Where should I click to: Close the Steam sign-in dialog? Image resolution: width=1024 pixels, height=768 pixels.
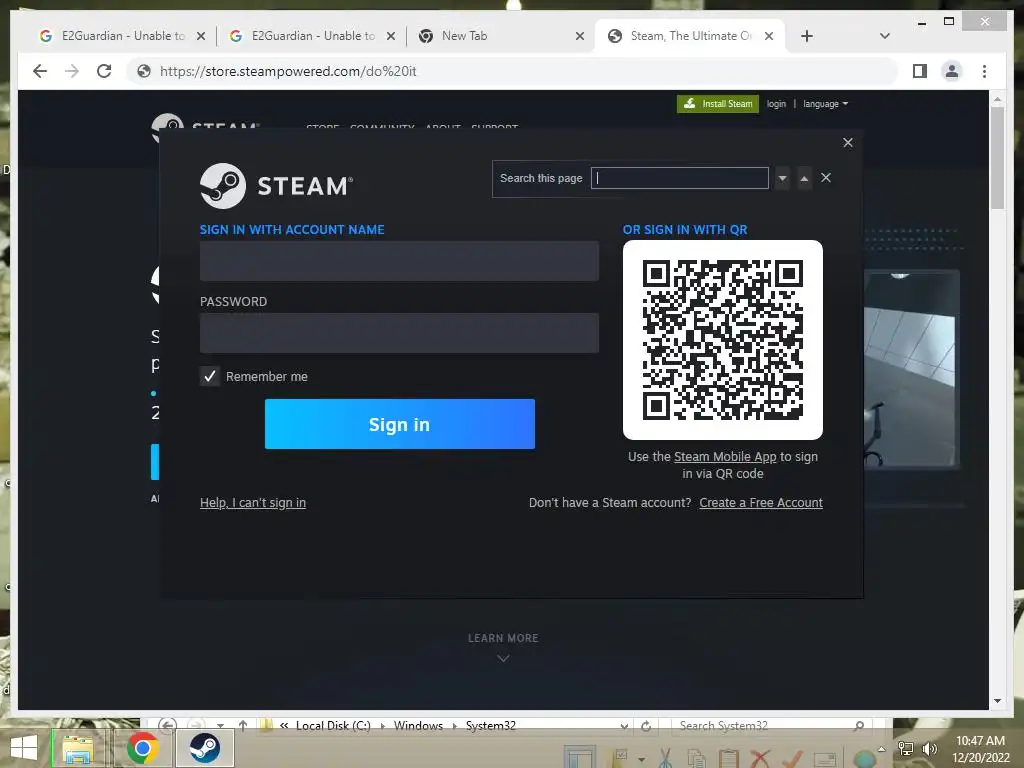pyautogui.click(x=848, y=142)
